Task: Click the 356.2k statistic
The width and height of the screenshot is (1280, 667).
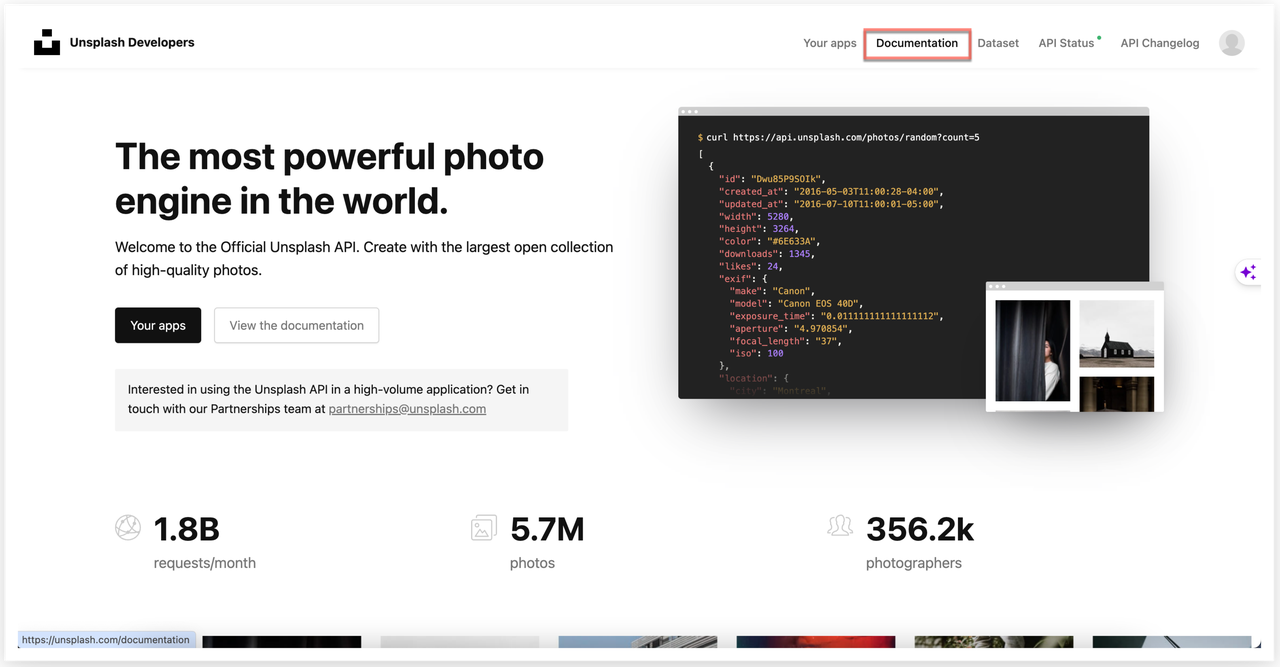Action: pyautogui.click(x=920, y=529)
